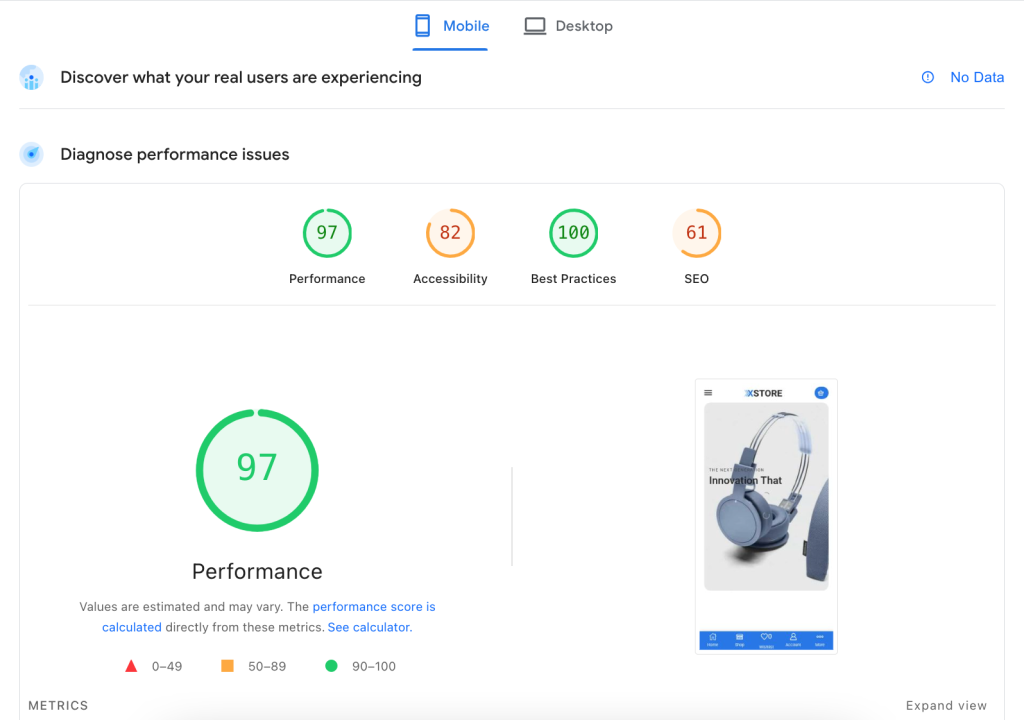Expand the metrics view
1024x720 pixels.
(x=945, y=705)
